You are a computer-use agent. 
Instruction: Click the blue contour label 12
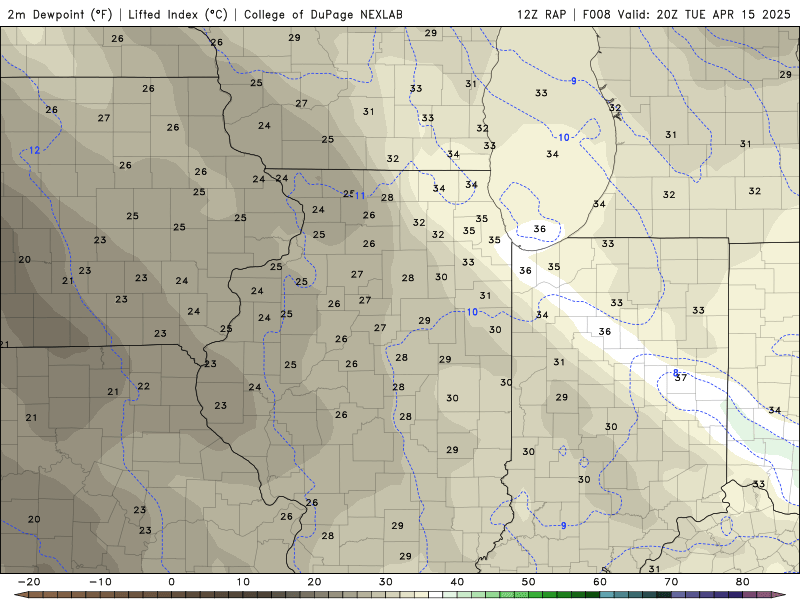tap(34, 150)
